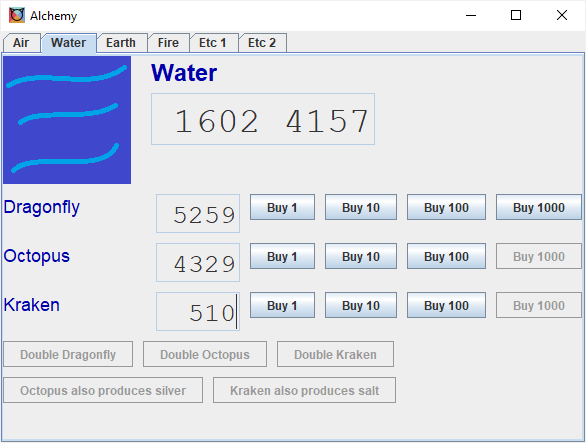Switch to the Etc 2 tab
The width and height of the screenshot is (586, 443).
coord(262,43)
